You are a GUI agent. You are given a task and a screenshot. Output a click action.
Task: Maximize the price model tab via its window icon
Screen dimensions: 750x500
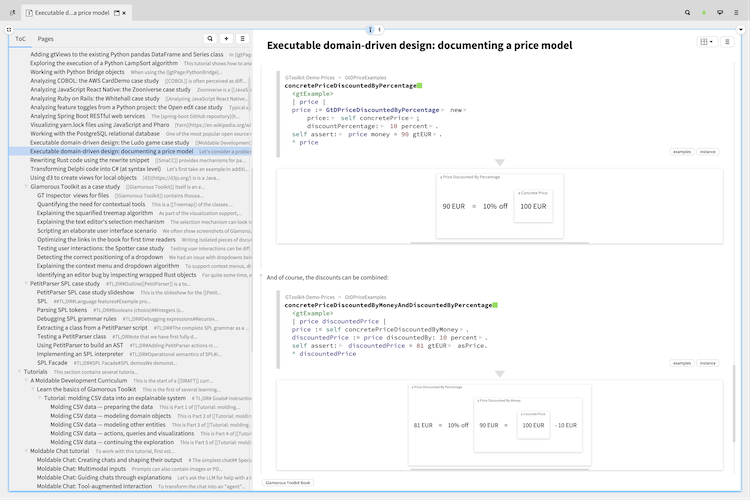116,13
